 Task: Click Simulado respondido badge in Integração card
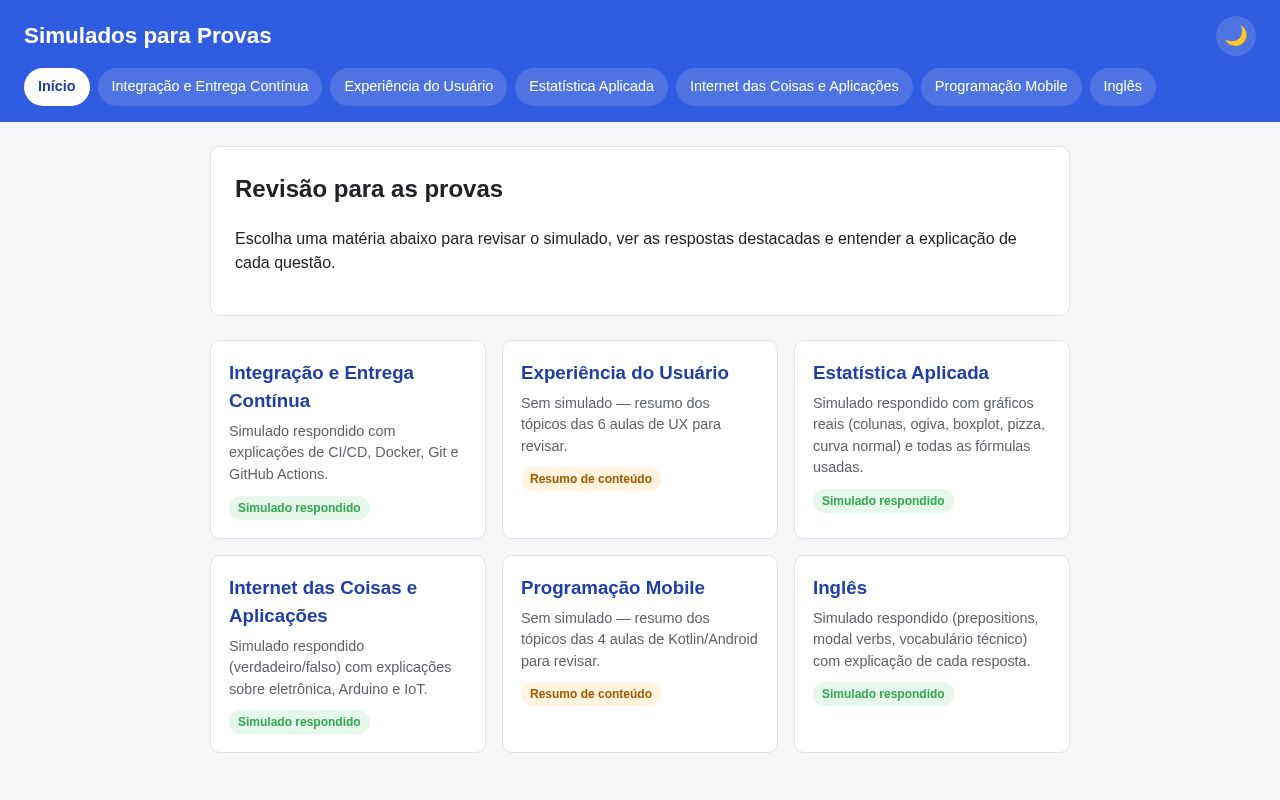[299, 508]
